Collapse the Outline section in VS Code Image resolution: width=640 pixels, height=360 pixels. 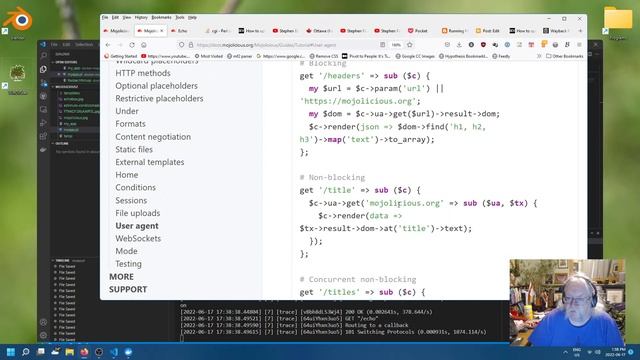pyautogui.click(x=61, y=144)
